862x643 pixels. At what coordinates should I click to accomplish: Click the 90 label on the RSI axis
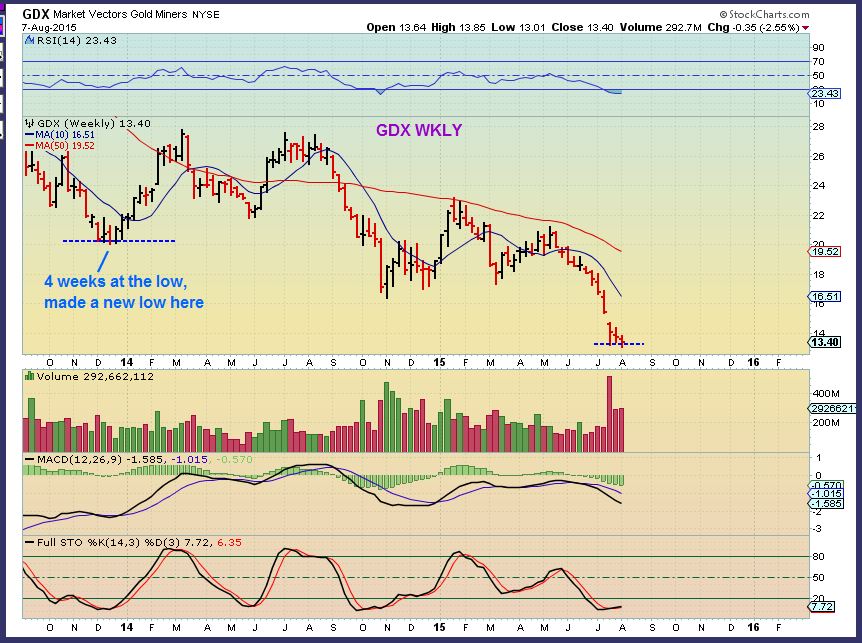click(x=819, y=48)
